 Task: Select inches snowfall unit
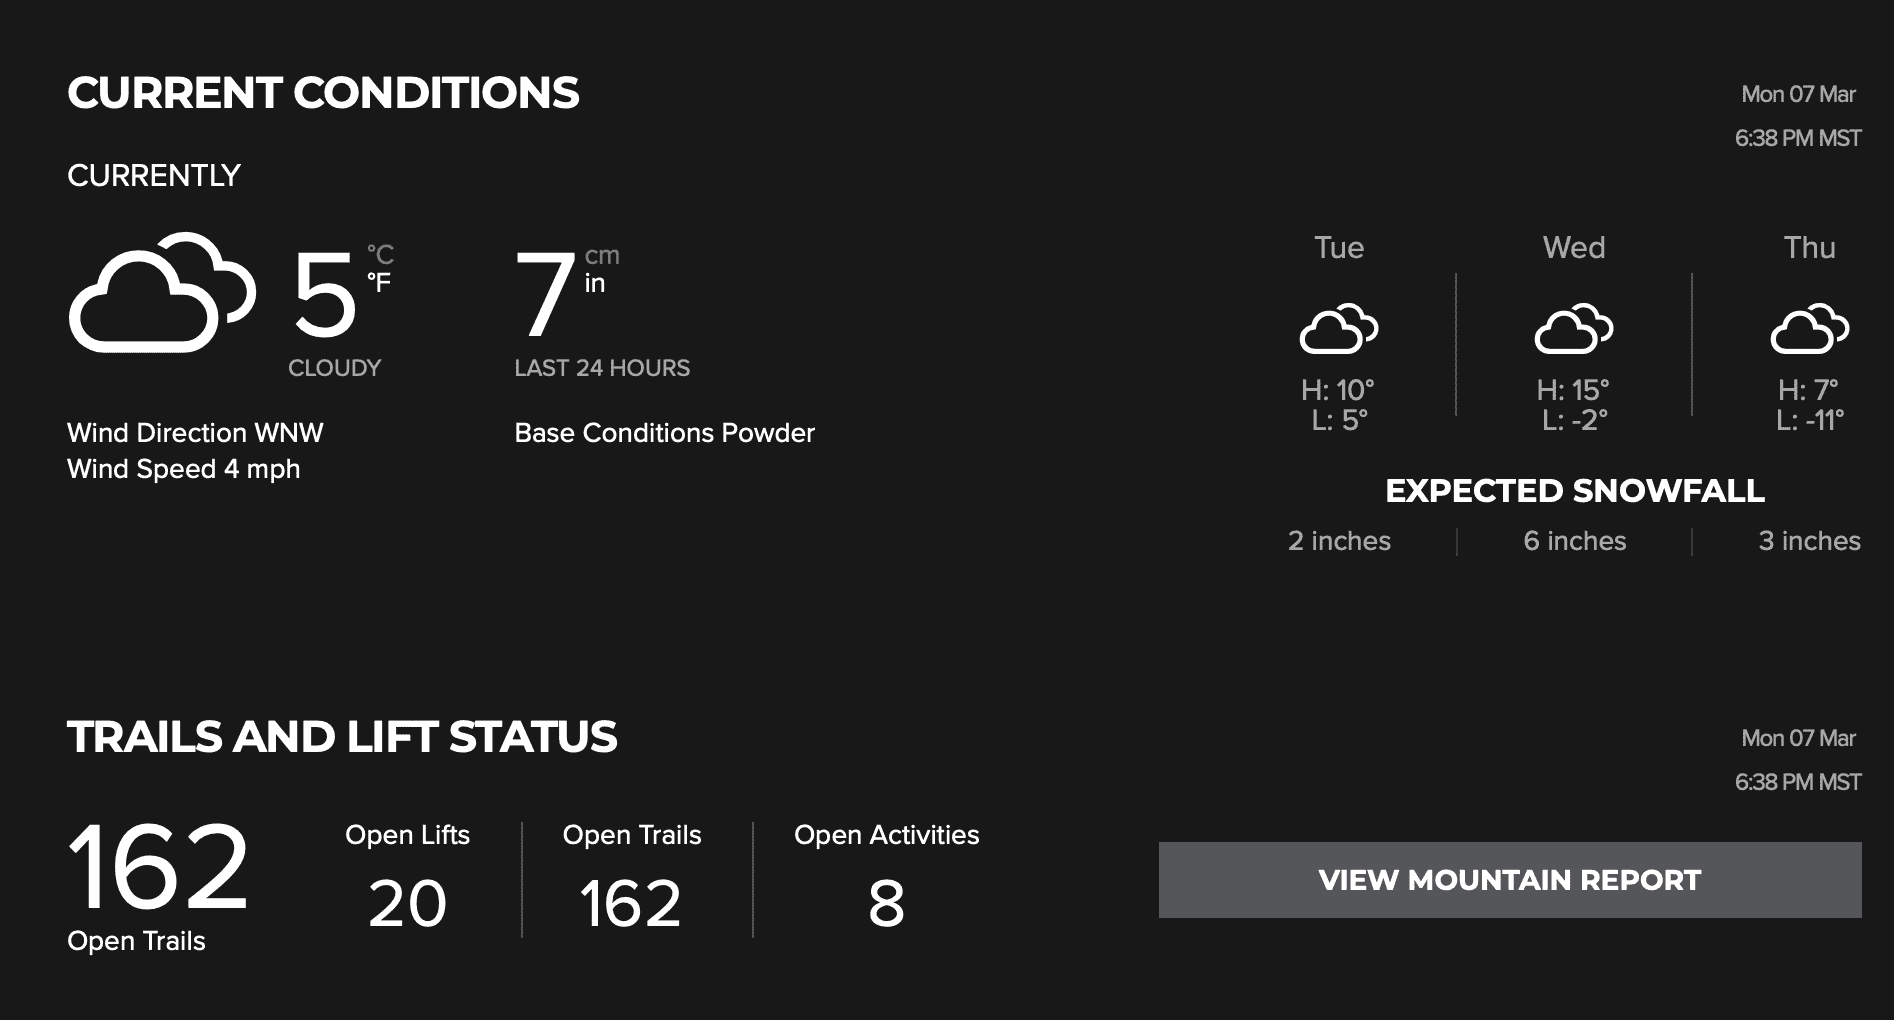(595, 283)
